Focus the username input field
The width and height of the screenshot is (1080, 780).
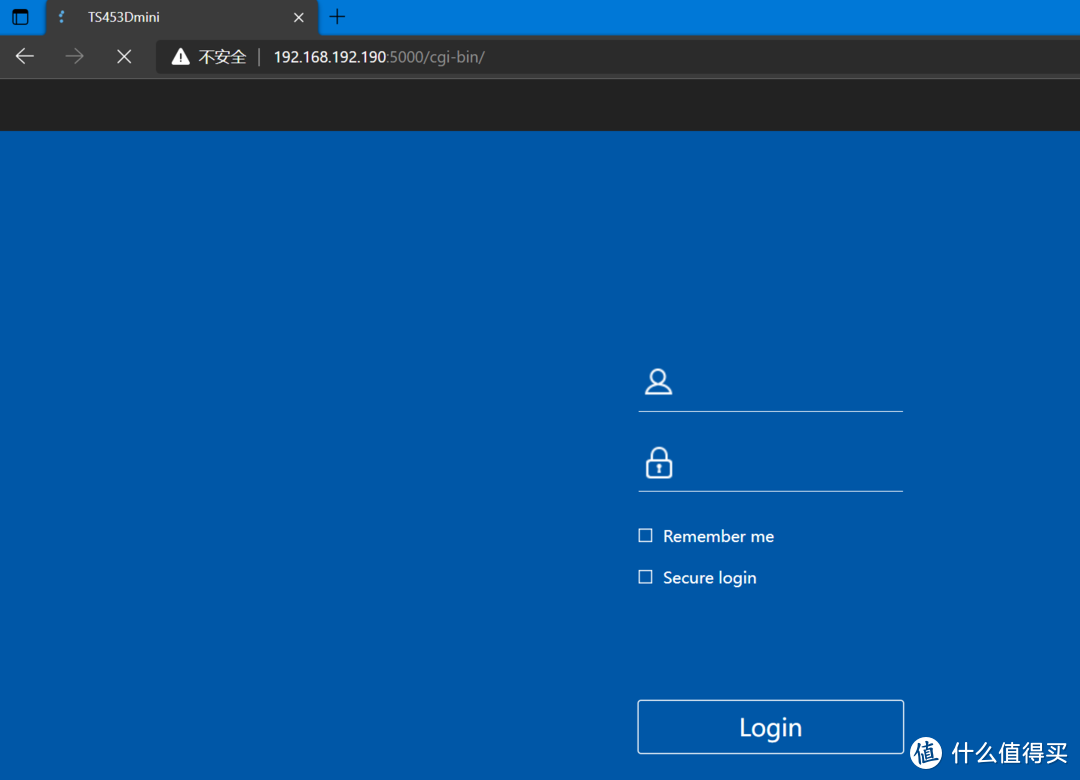coord(790,384)
